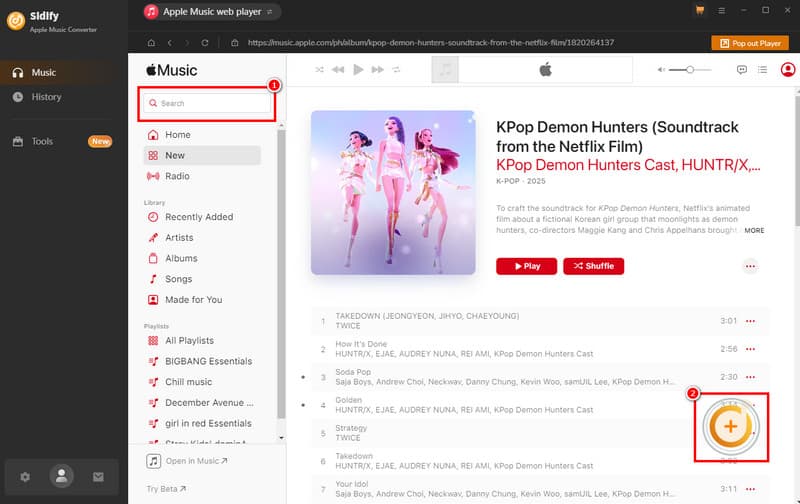Click the now-playing artwork placeholder
Viewport: 800px width, 504px height.
(445, 69)
